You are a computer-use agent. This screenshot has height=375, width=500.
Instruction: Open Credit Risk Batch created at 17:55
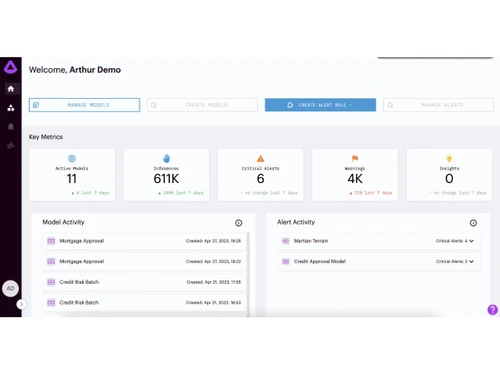145,282
